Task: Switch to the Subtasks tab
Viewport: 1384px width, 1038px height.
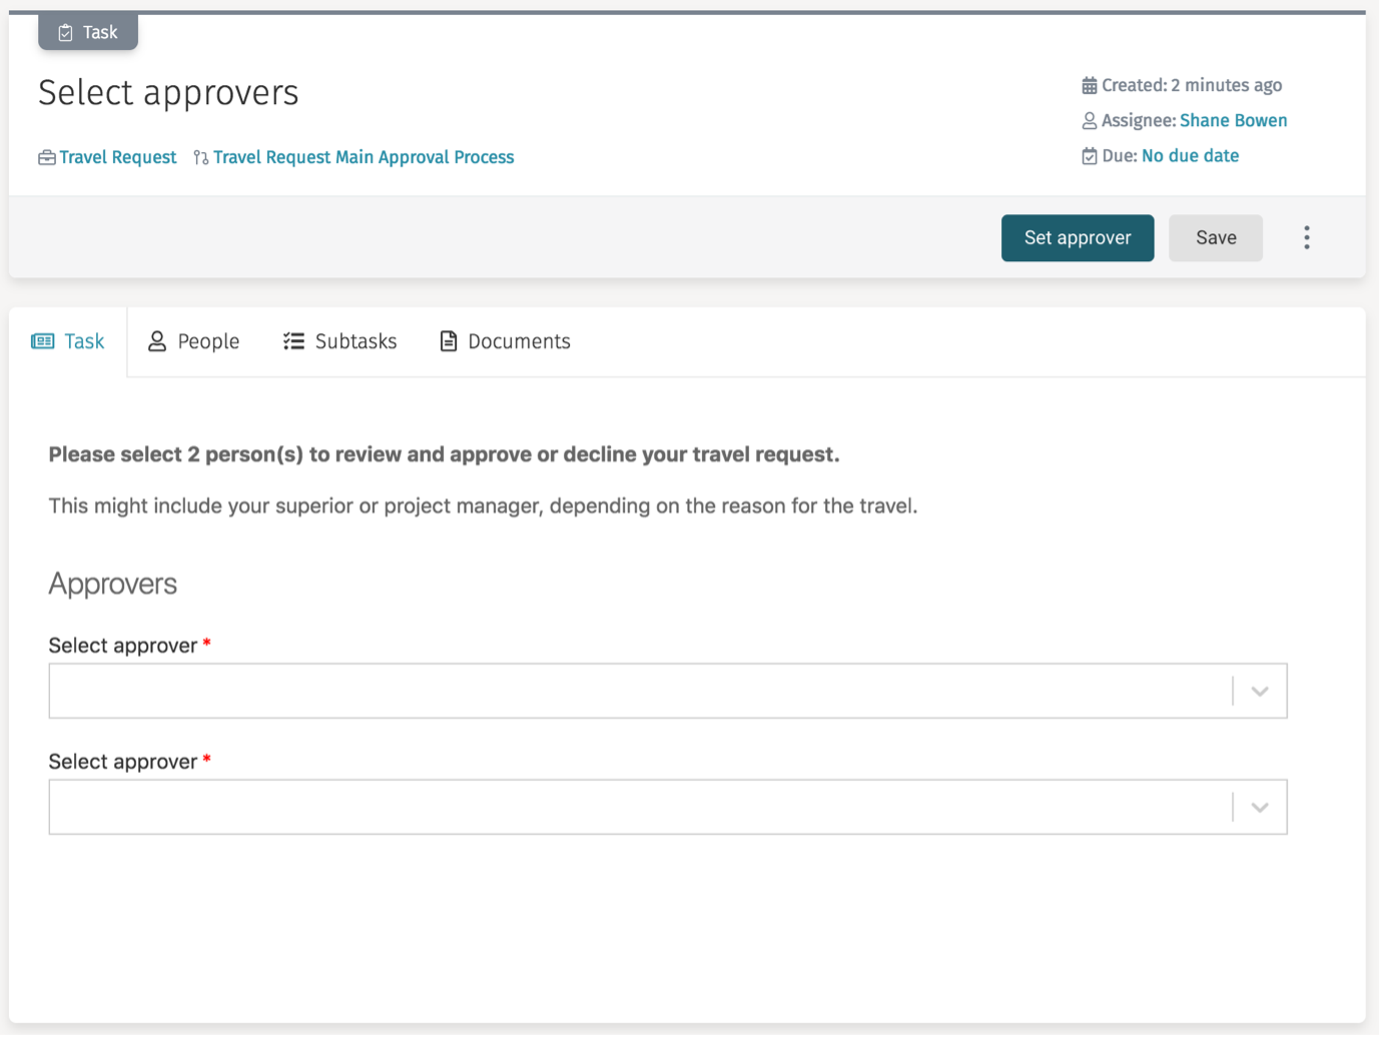Action: (x=355, y=341)
